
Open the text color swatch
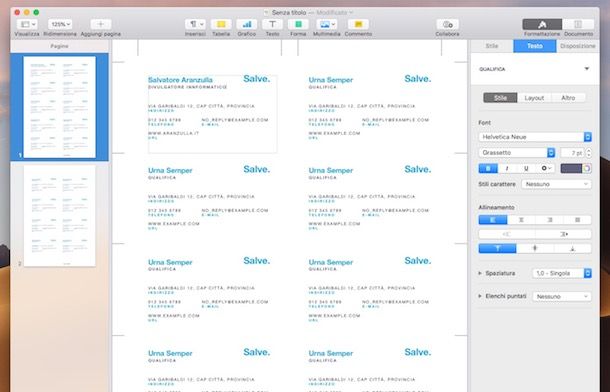click(x=571, y=168)
